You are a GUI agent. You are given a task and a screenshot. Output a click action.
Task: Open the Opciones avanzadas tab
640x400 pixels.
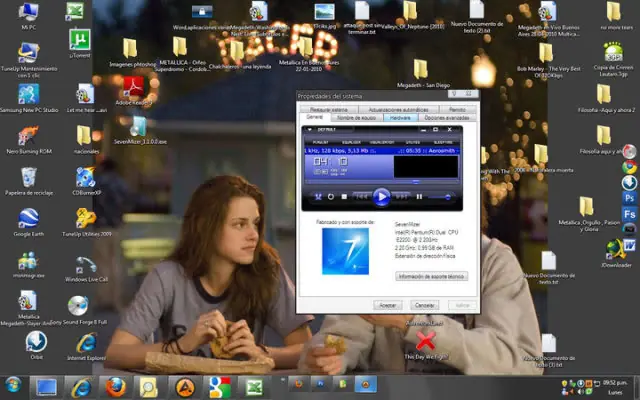tap(447, 118)
